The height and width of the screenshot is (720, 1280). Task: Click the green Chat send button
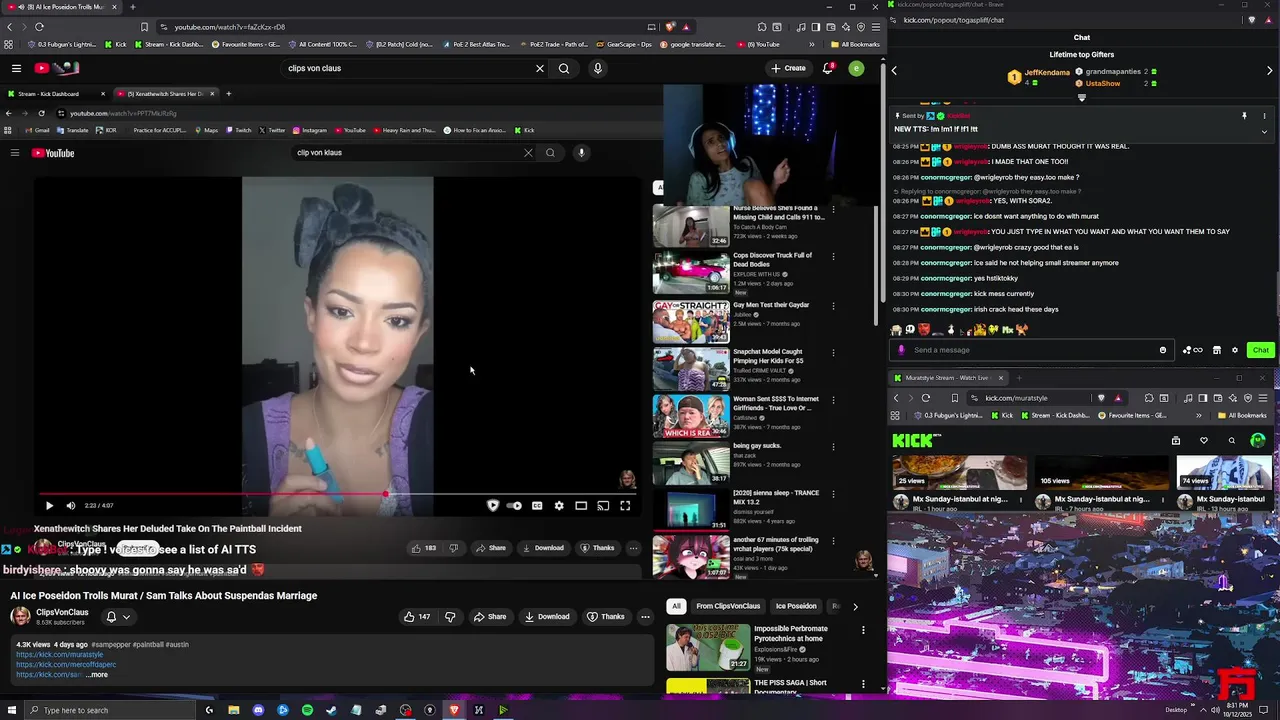(x=1261, y=350)
